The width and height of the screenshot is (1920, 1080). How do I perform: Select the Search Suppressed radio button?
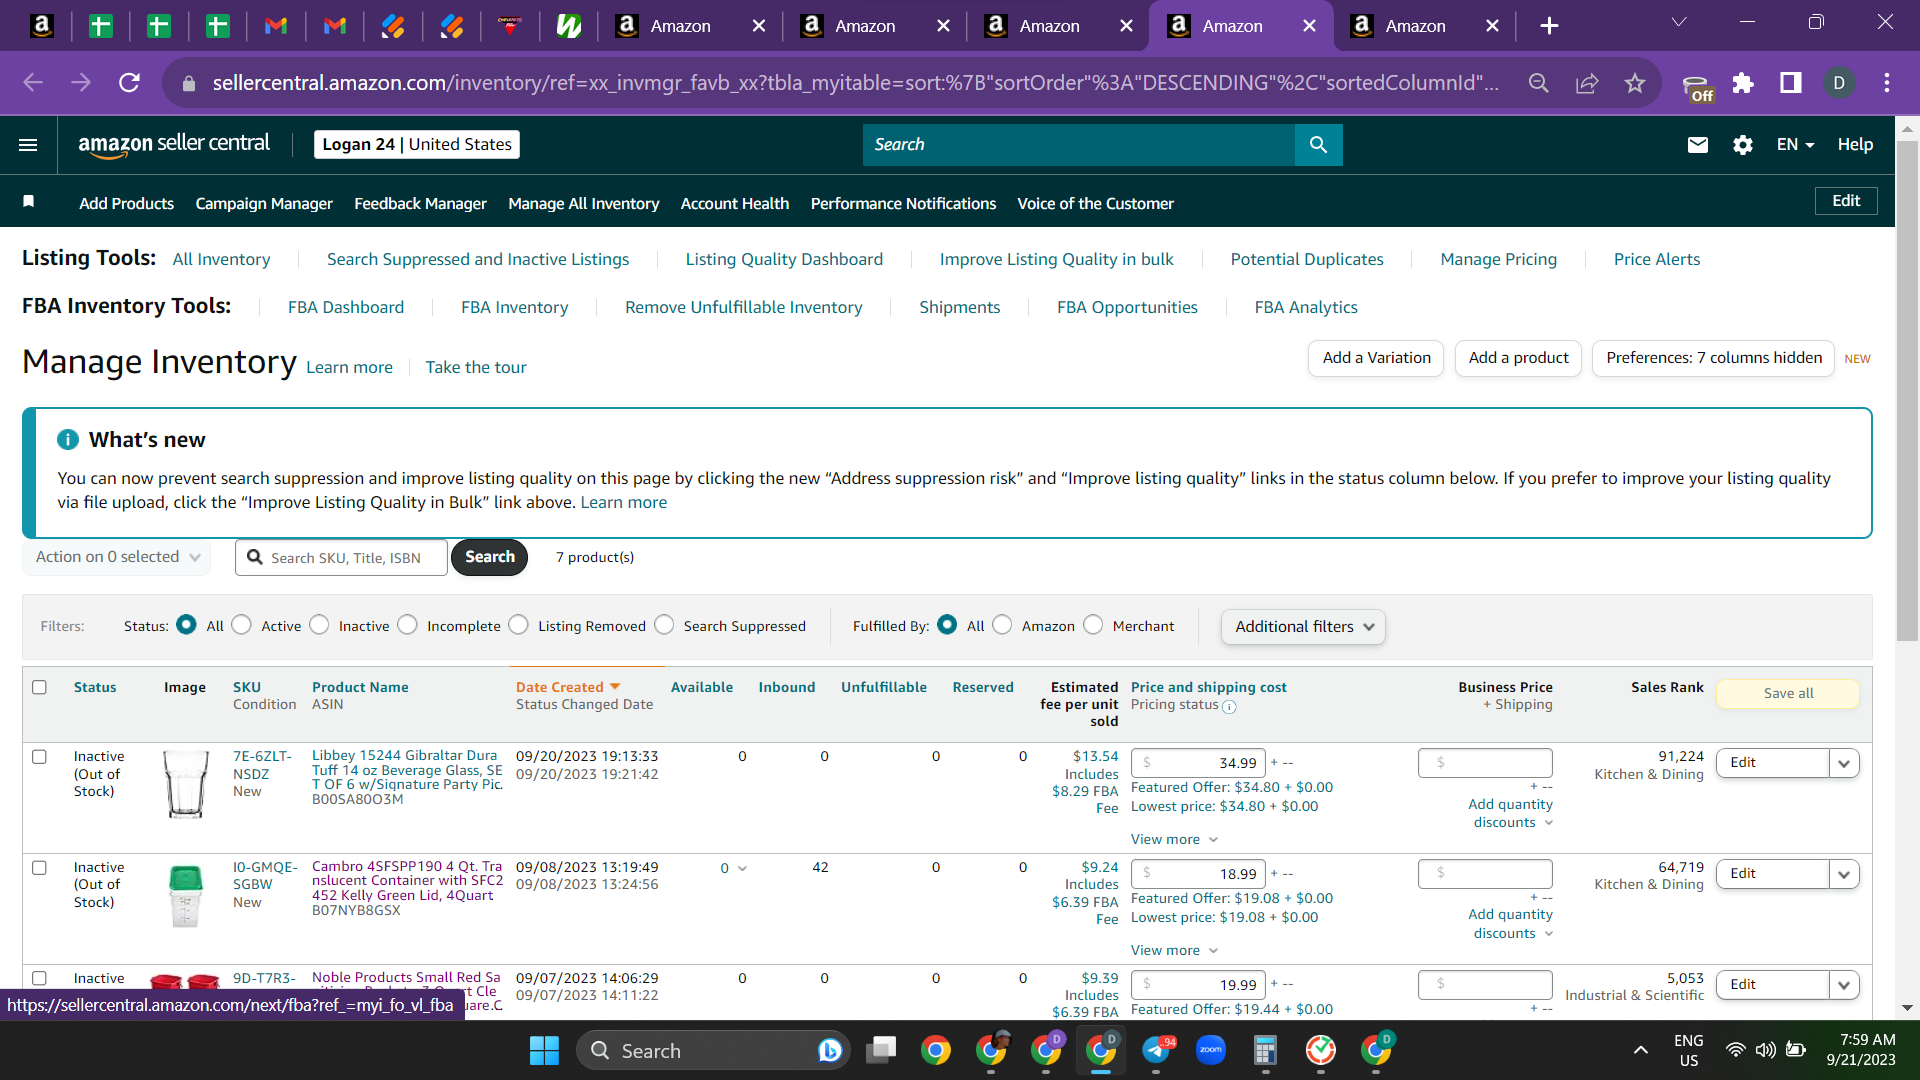[x=664, y=625]
